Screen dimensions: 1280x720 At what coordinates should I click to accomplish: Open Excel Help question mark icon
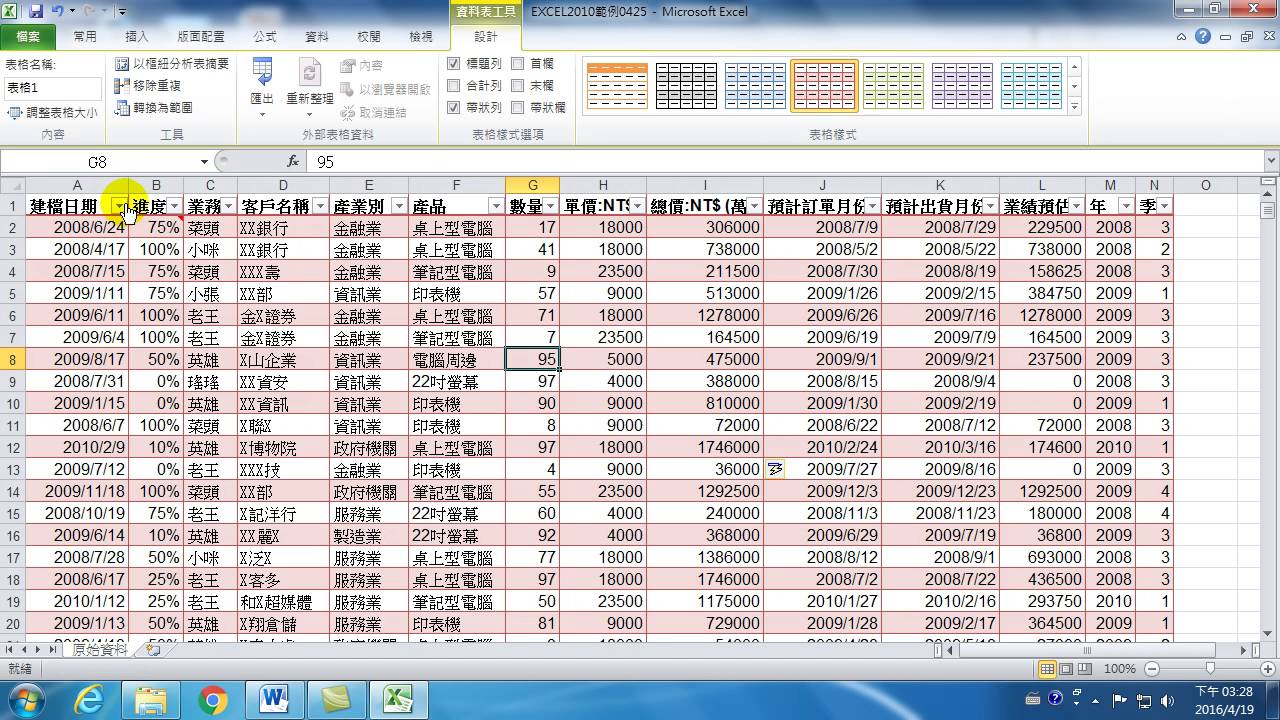1203,36
